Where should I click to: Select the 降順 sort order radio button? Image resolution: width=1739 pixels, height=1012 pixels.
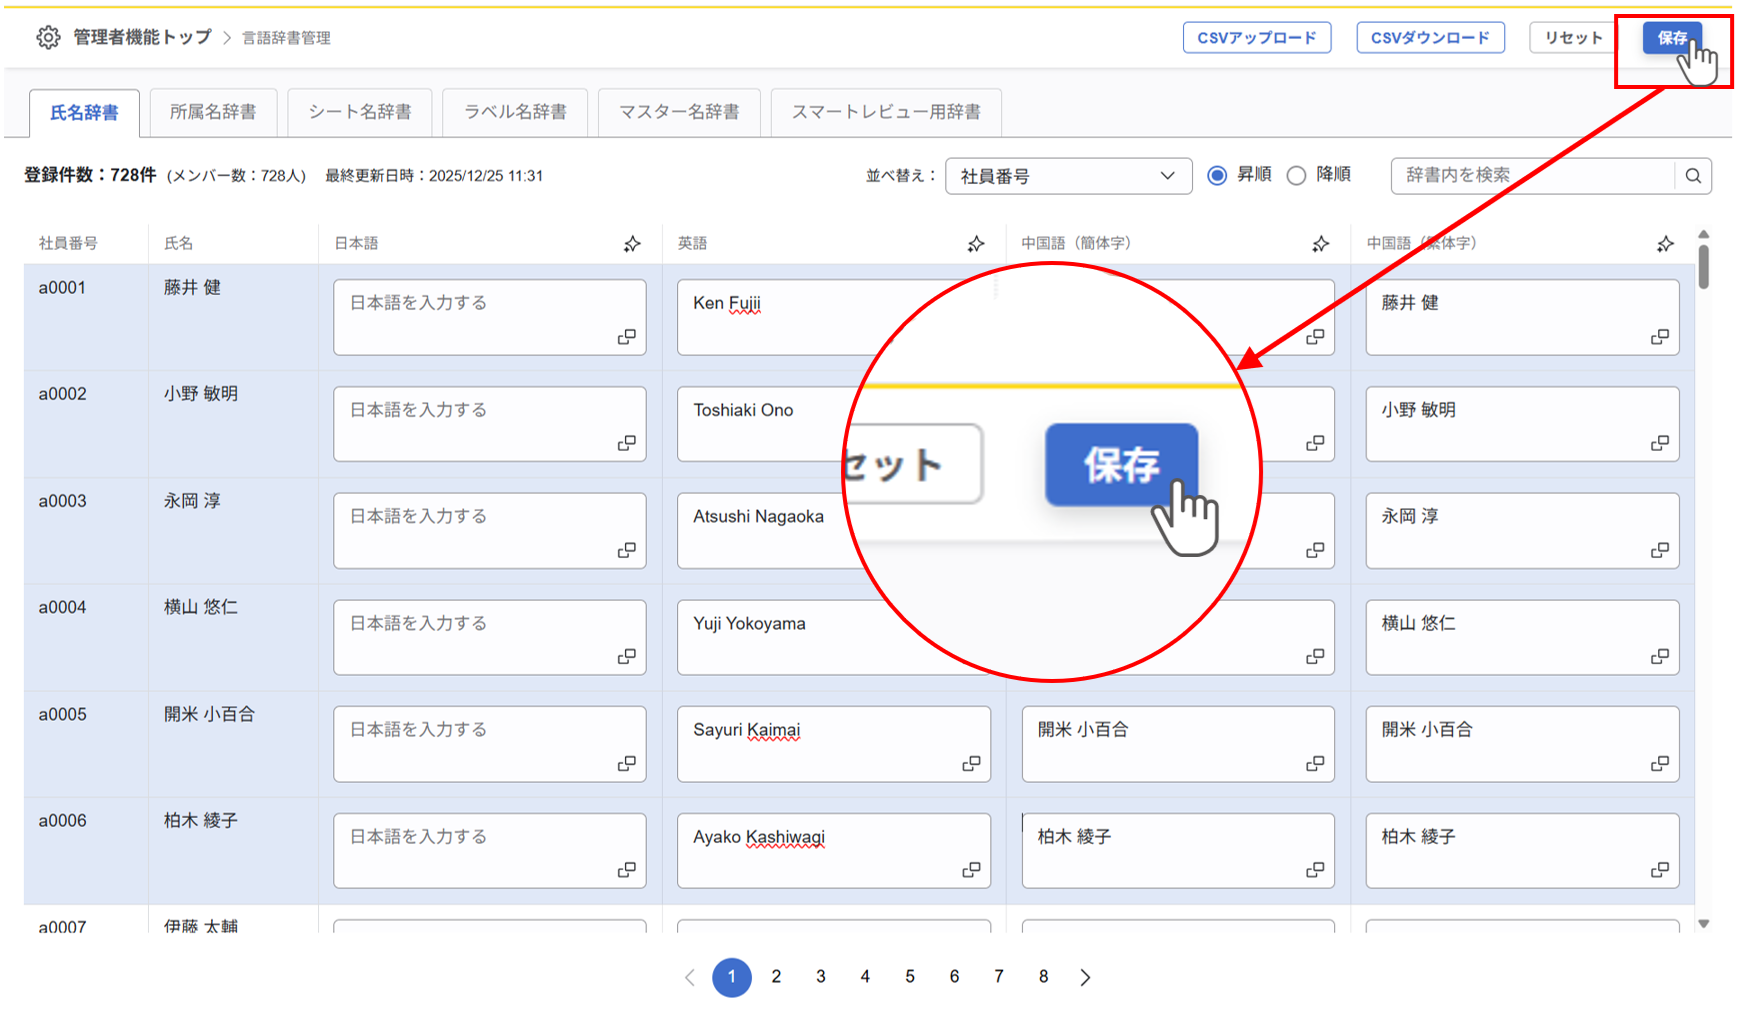(x=1296, y=174)
